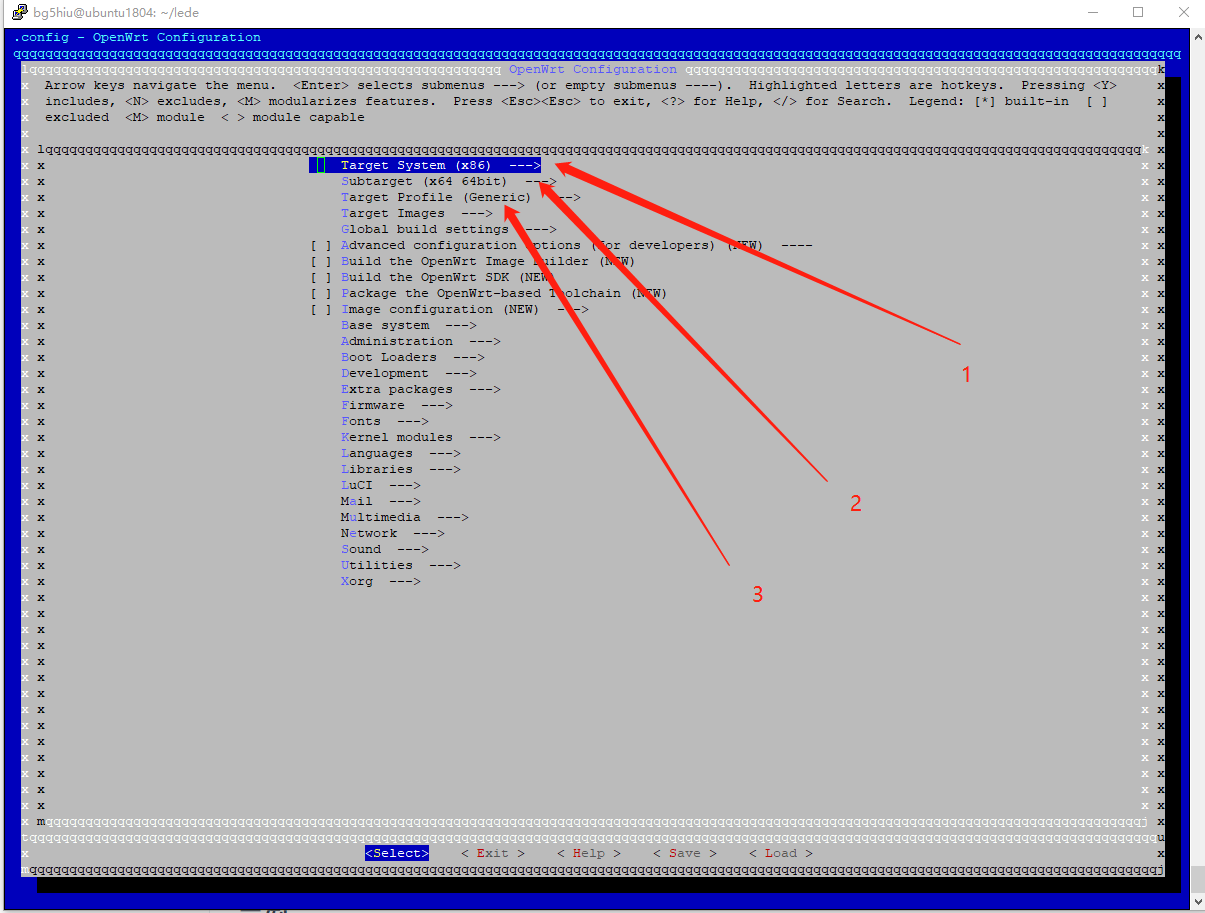Toggle Advanced configuration options checkbox
Screen dimensions: 1205x913
321,246
